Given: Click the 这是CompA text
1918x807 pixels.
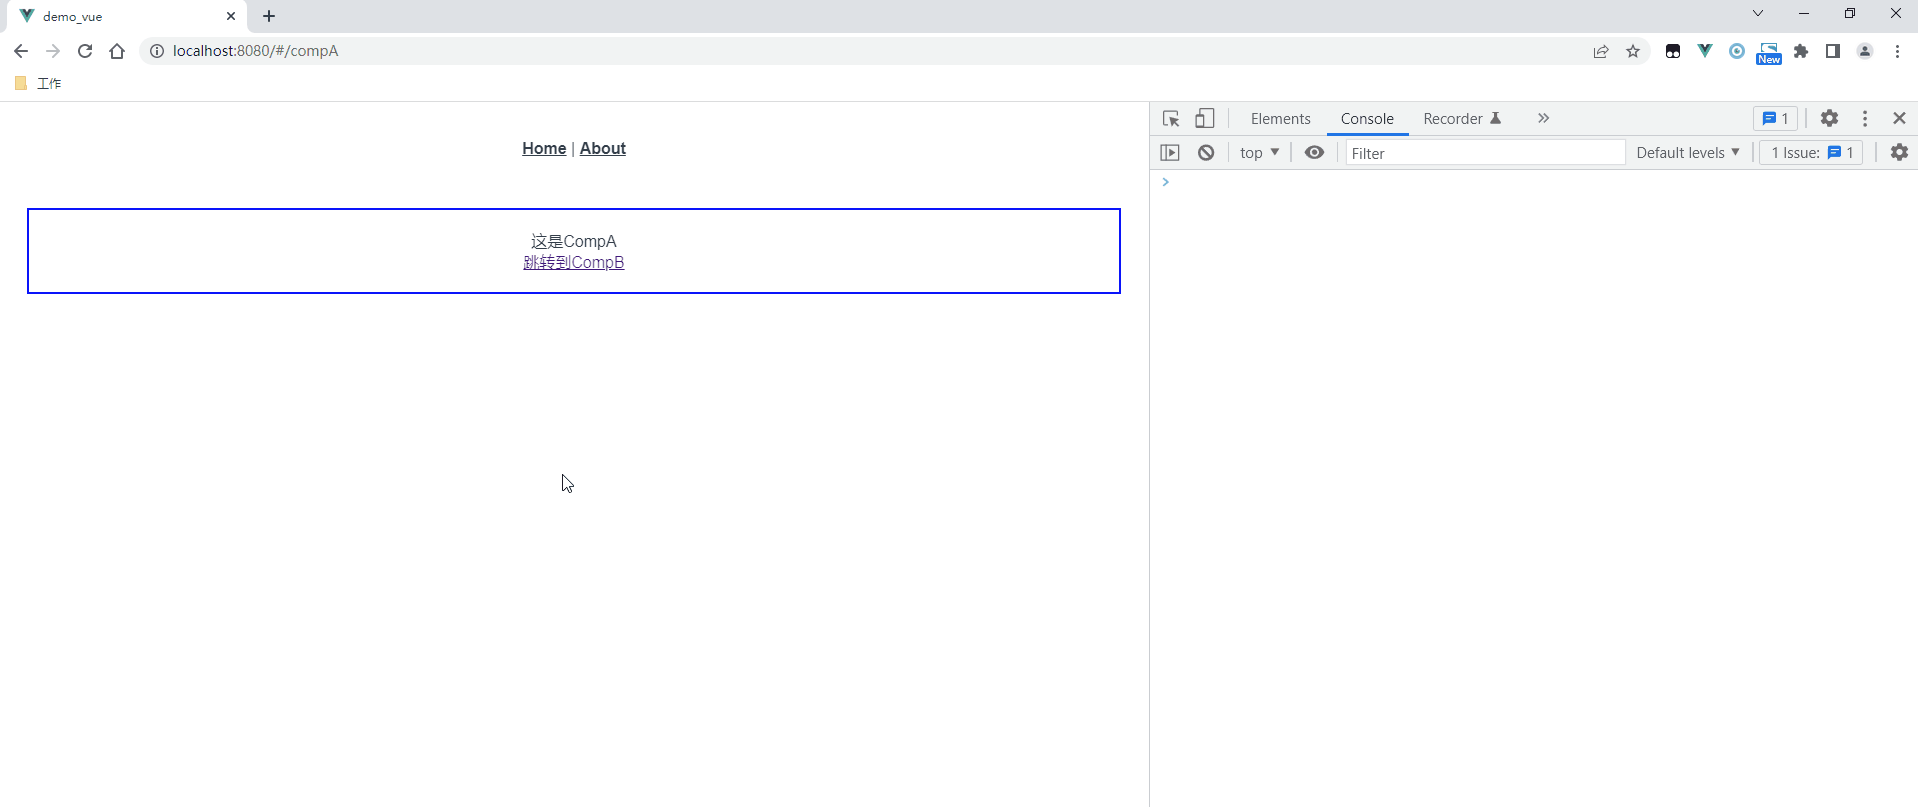Looking at the screenshot, I should 574,241.
